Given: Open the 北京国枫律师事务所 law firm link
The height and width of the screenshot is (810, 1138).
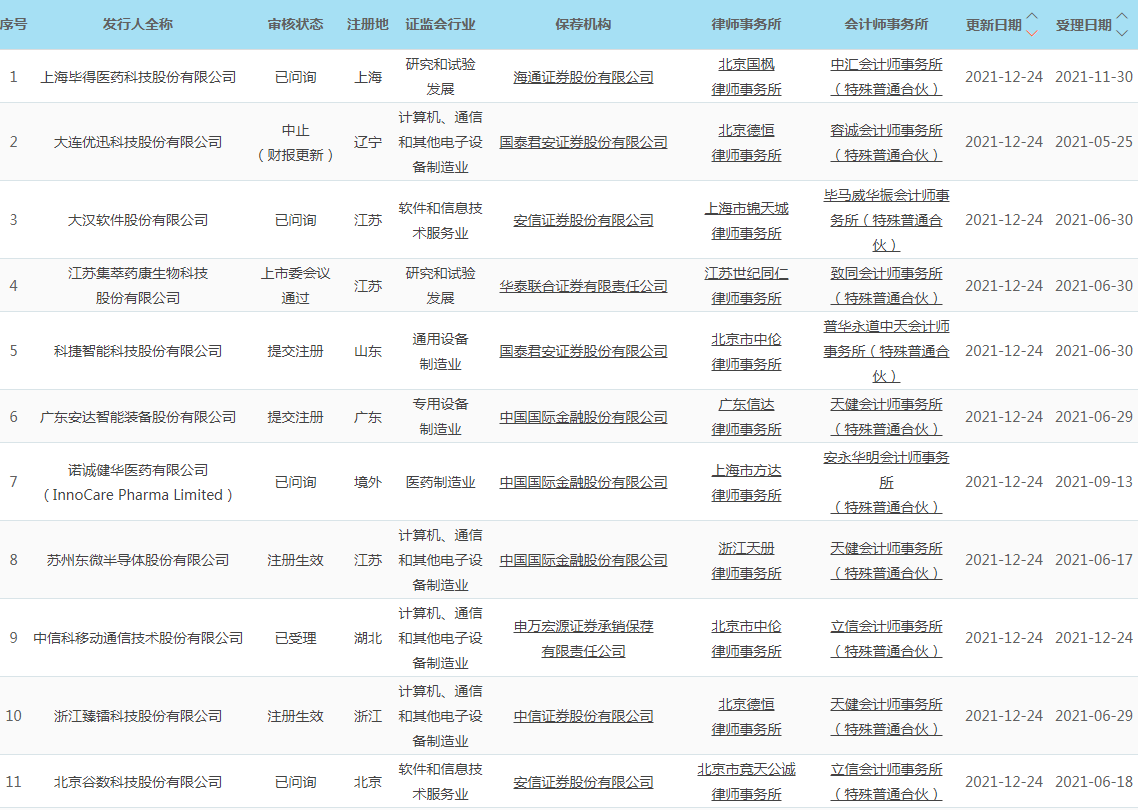Looking at the screenshot, I should (x=746, y=76).
